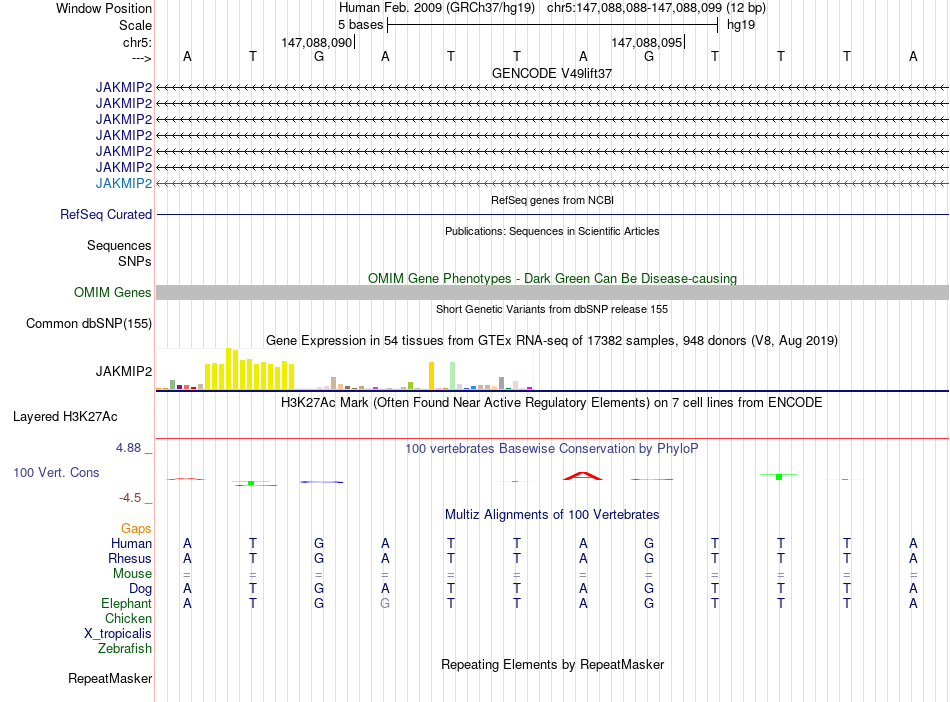Click the Human Feb. 2009 (GRCh37/hg19) assembly text
The image size is (950, 702).
coord(437,8)
